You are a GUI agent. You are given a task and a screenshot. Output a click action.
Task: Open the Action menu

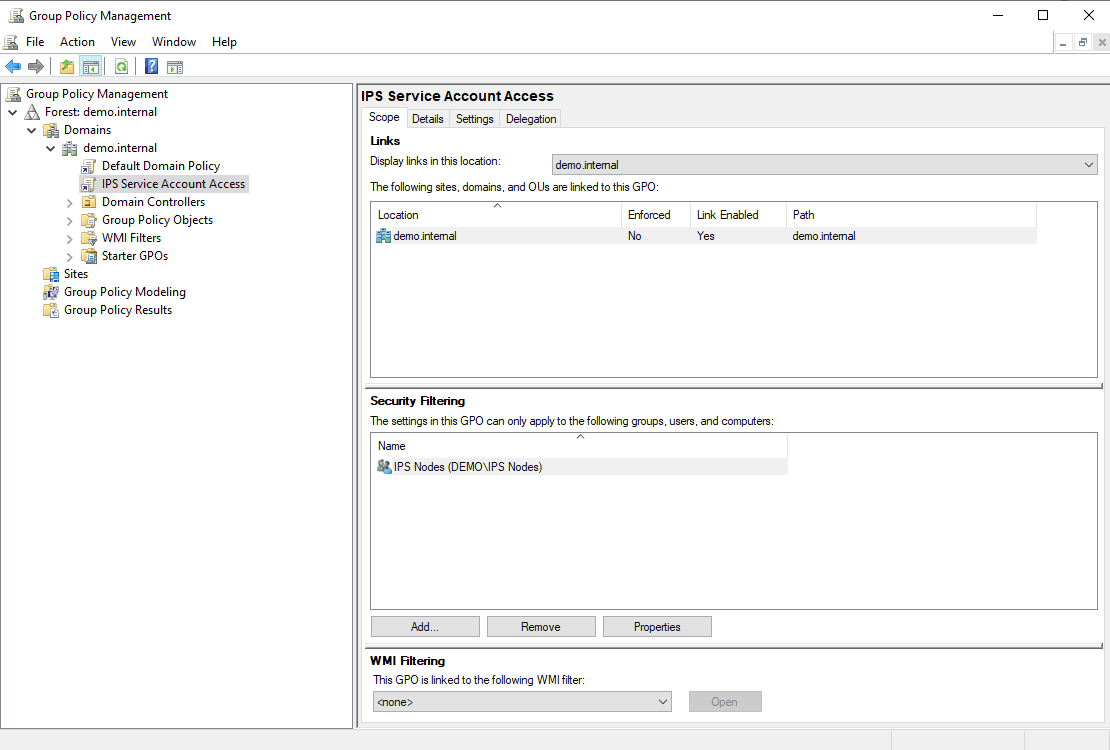pos(77,41)
